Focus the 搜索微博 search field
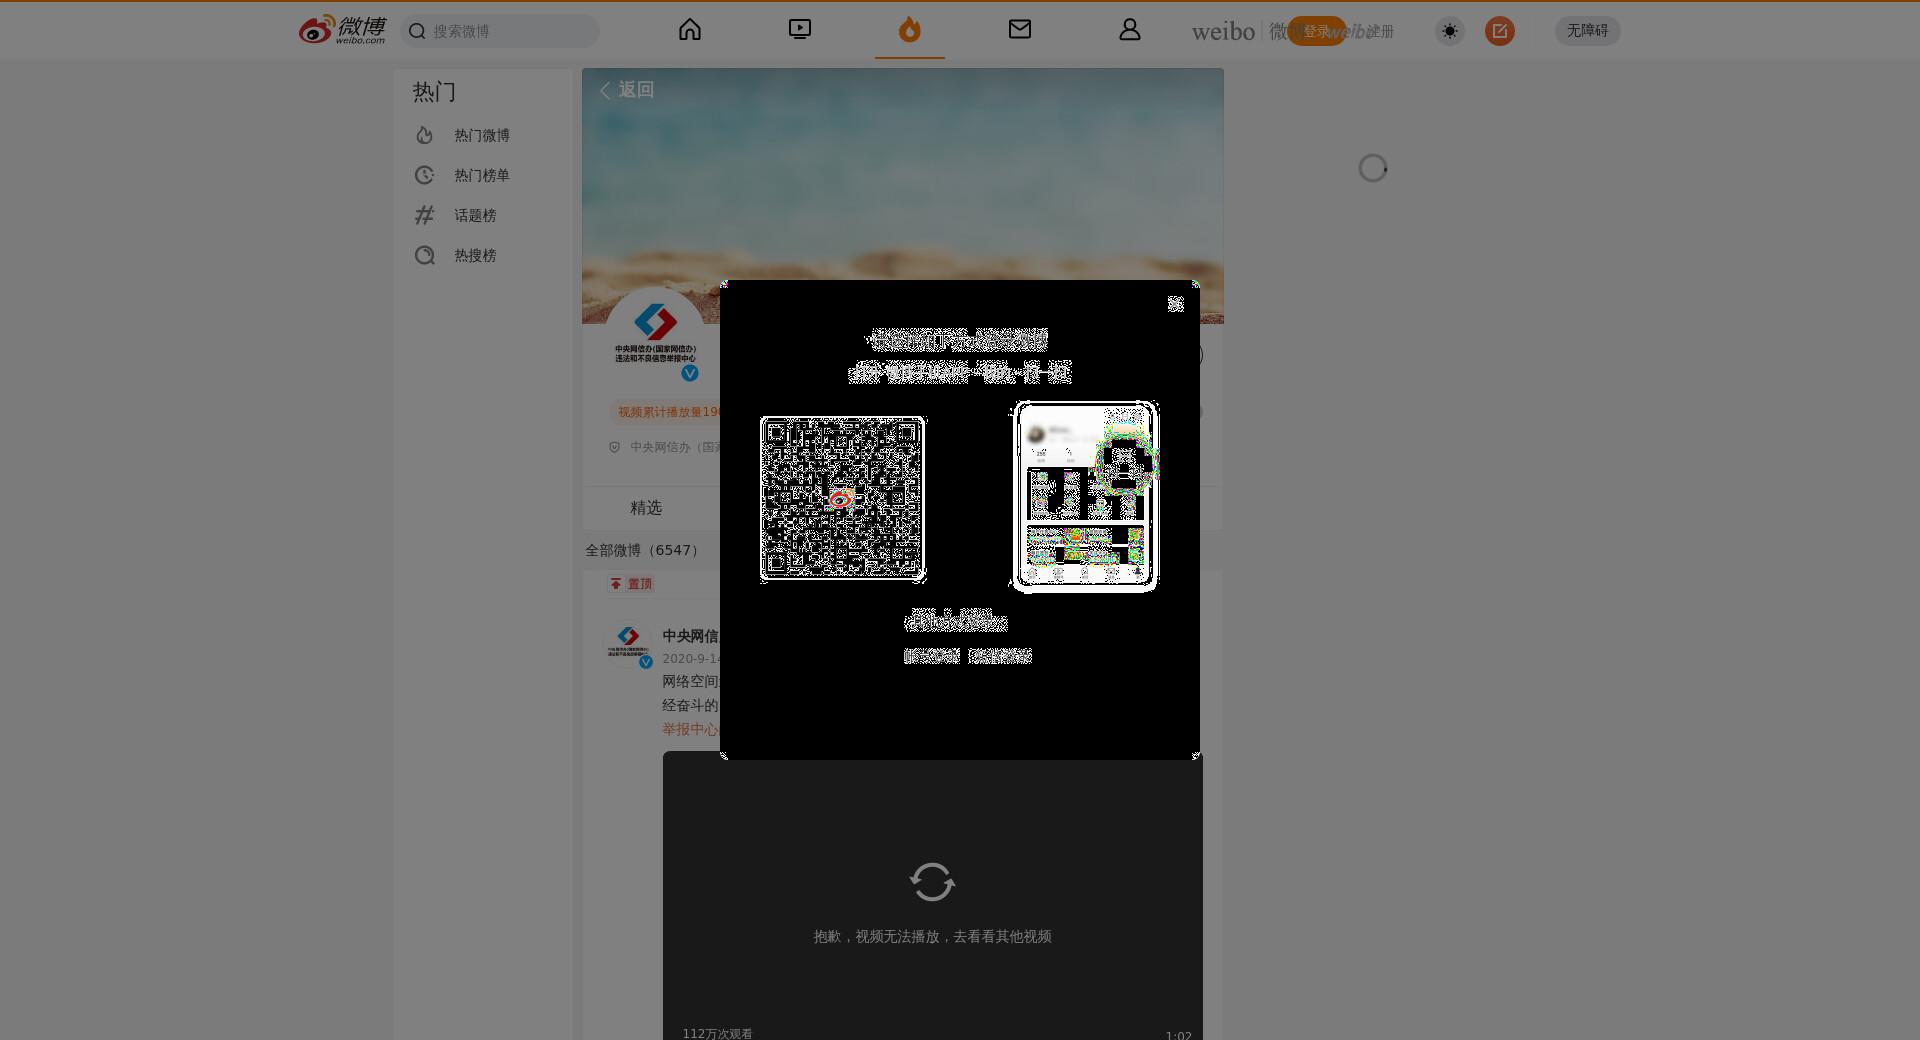Image resolution: width=1920 pixels, height=1040 pixels. pos(500,31)
